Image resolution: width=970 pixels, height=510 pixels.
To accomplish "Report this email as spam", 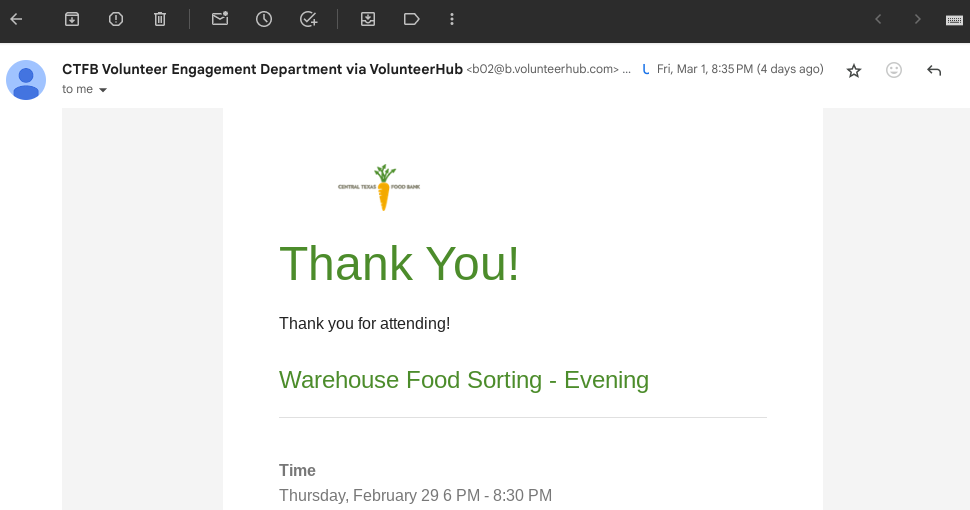I will pos(116,19).
